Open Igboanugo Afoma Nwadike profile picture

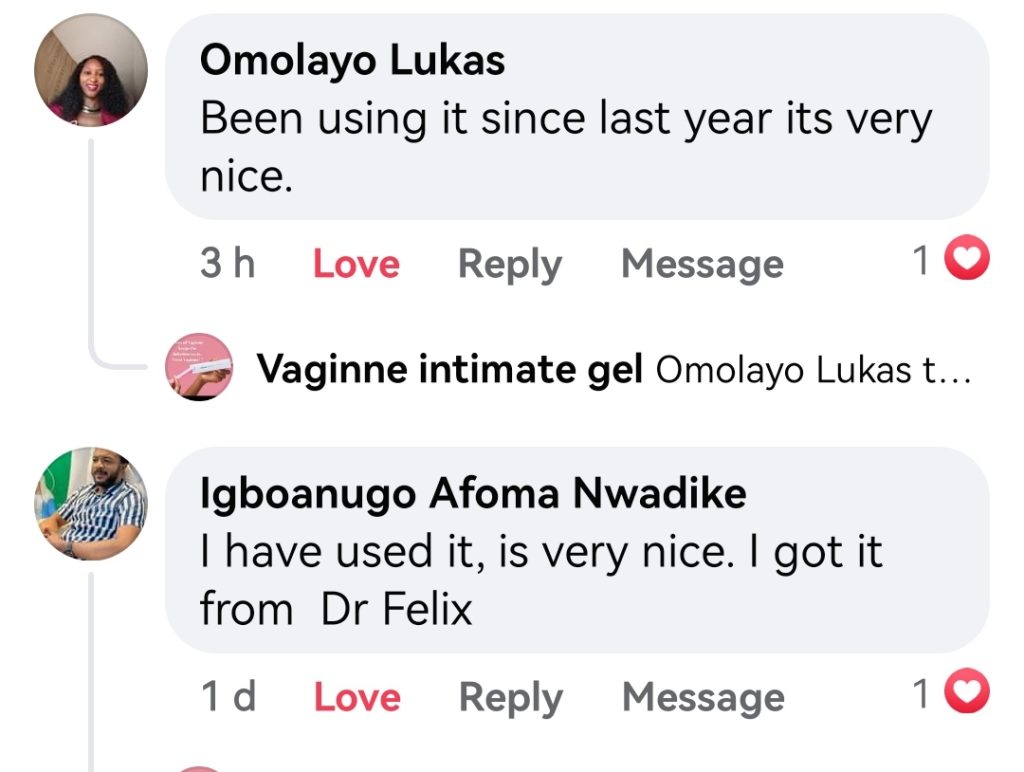pyautogui.click(x=91, y=504)
